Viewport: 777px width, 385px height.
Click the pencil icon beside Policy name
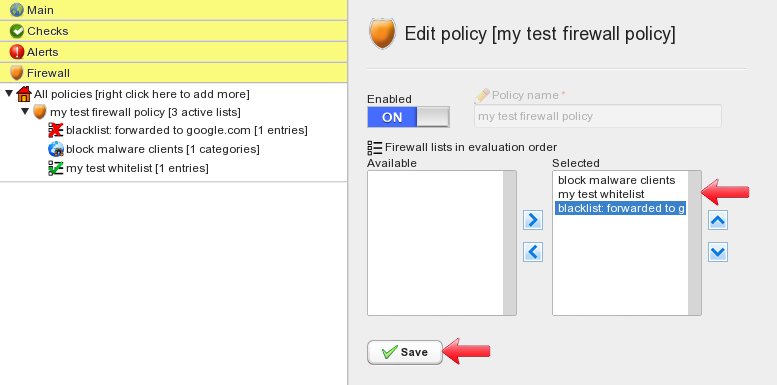[x=482, y=95]
